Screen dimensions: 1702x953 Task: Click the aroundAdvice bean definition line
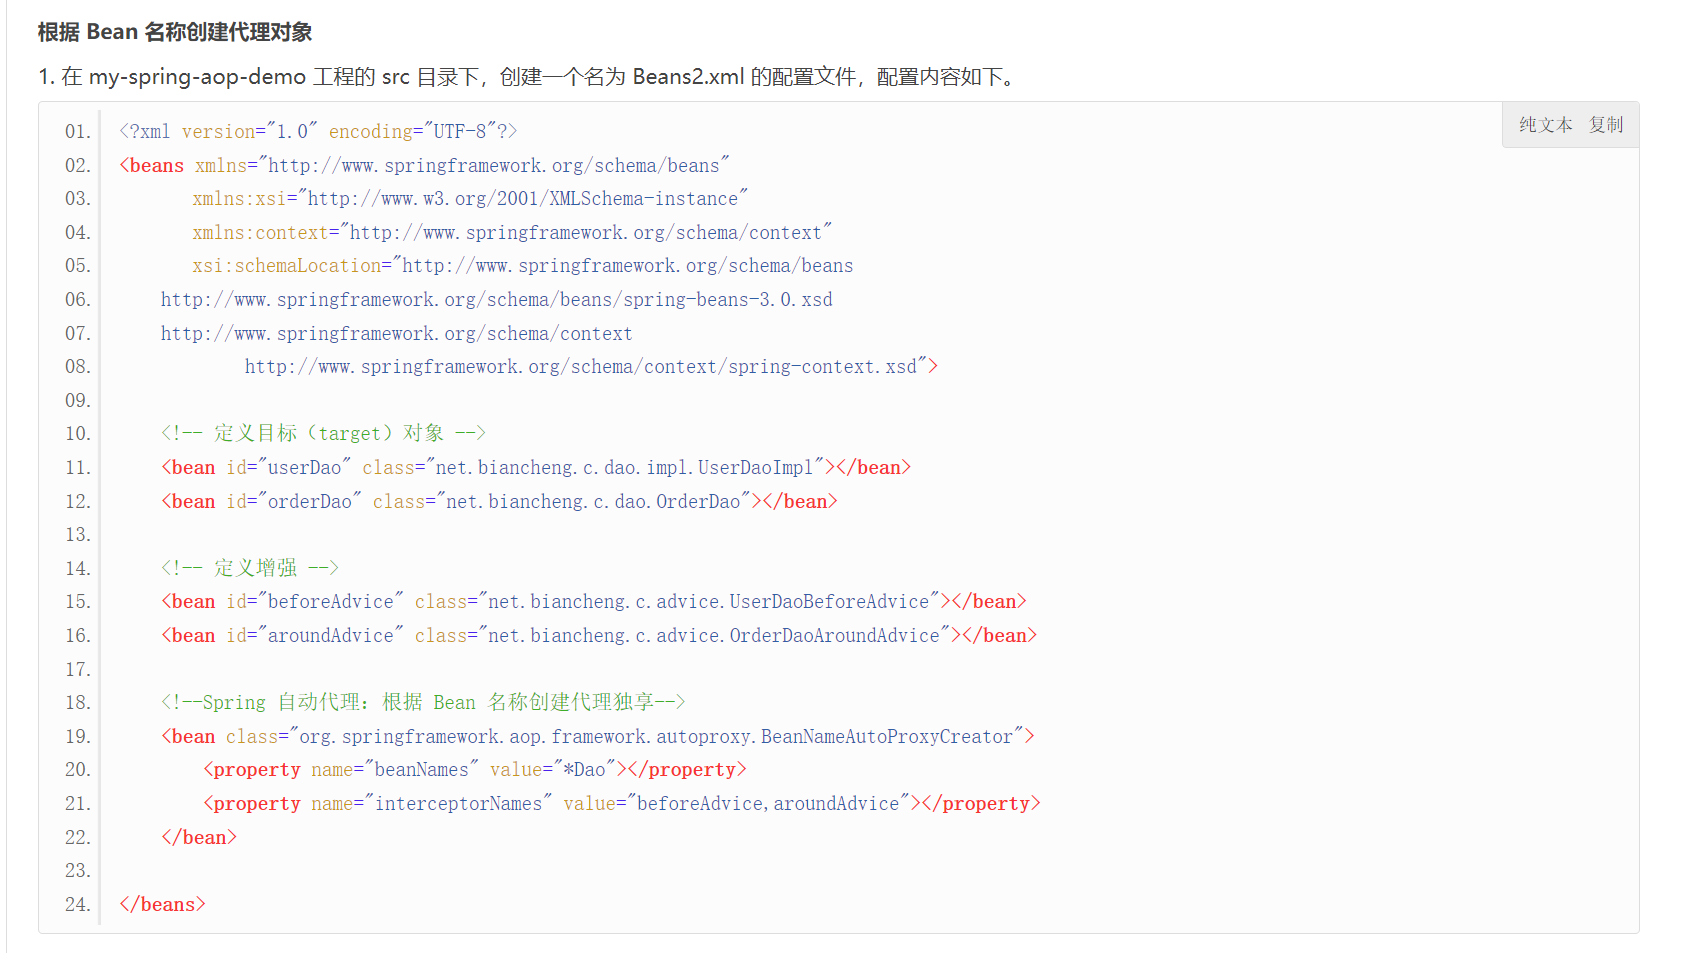pos(599,636)
